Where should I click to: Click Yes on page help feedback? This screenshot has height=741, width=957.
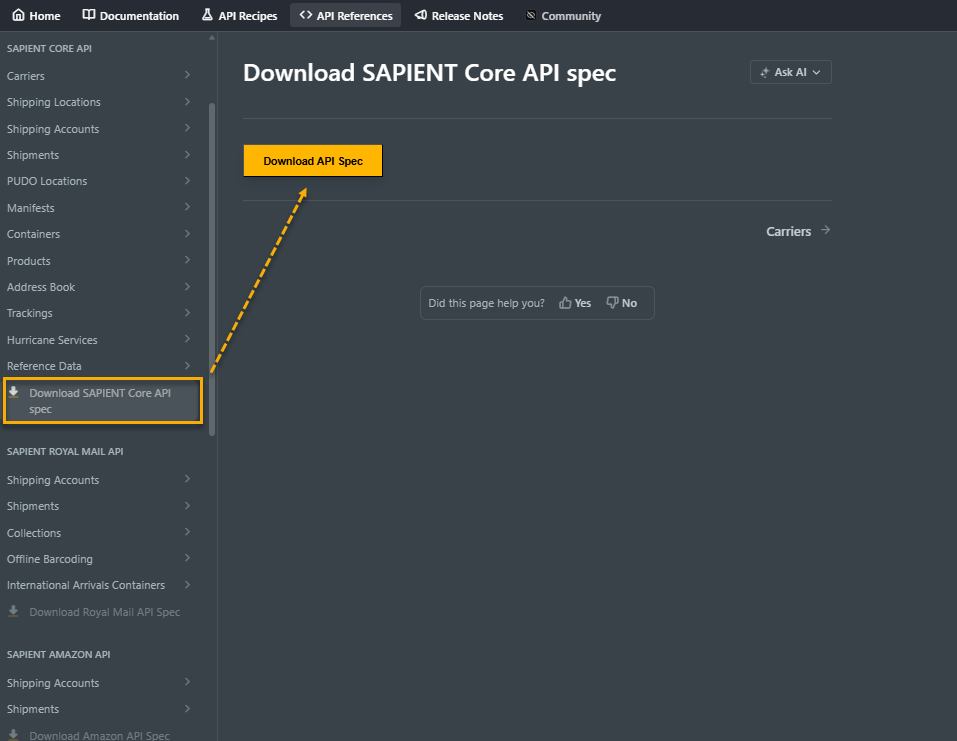pos(575,303)
